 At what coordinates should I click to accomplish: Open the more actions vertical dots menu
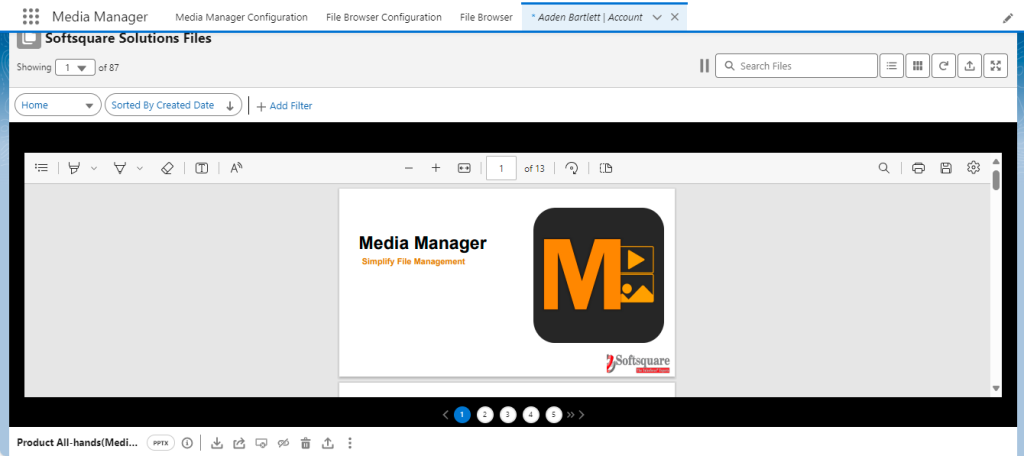[350, 443]
